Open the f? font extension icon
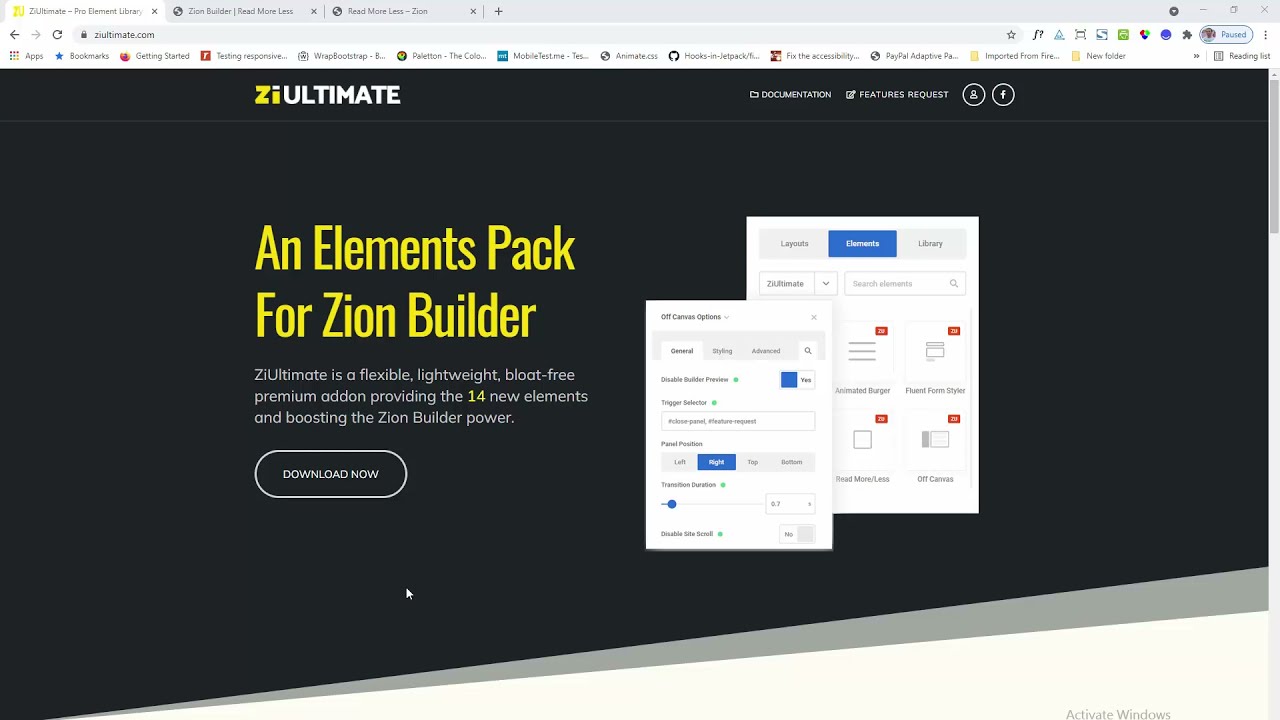 click(x=1038, y=34)
